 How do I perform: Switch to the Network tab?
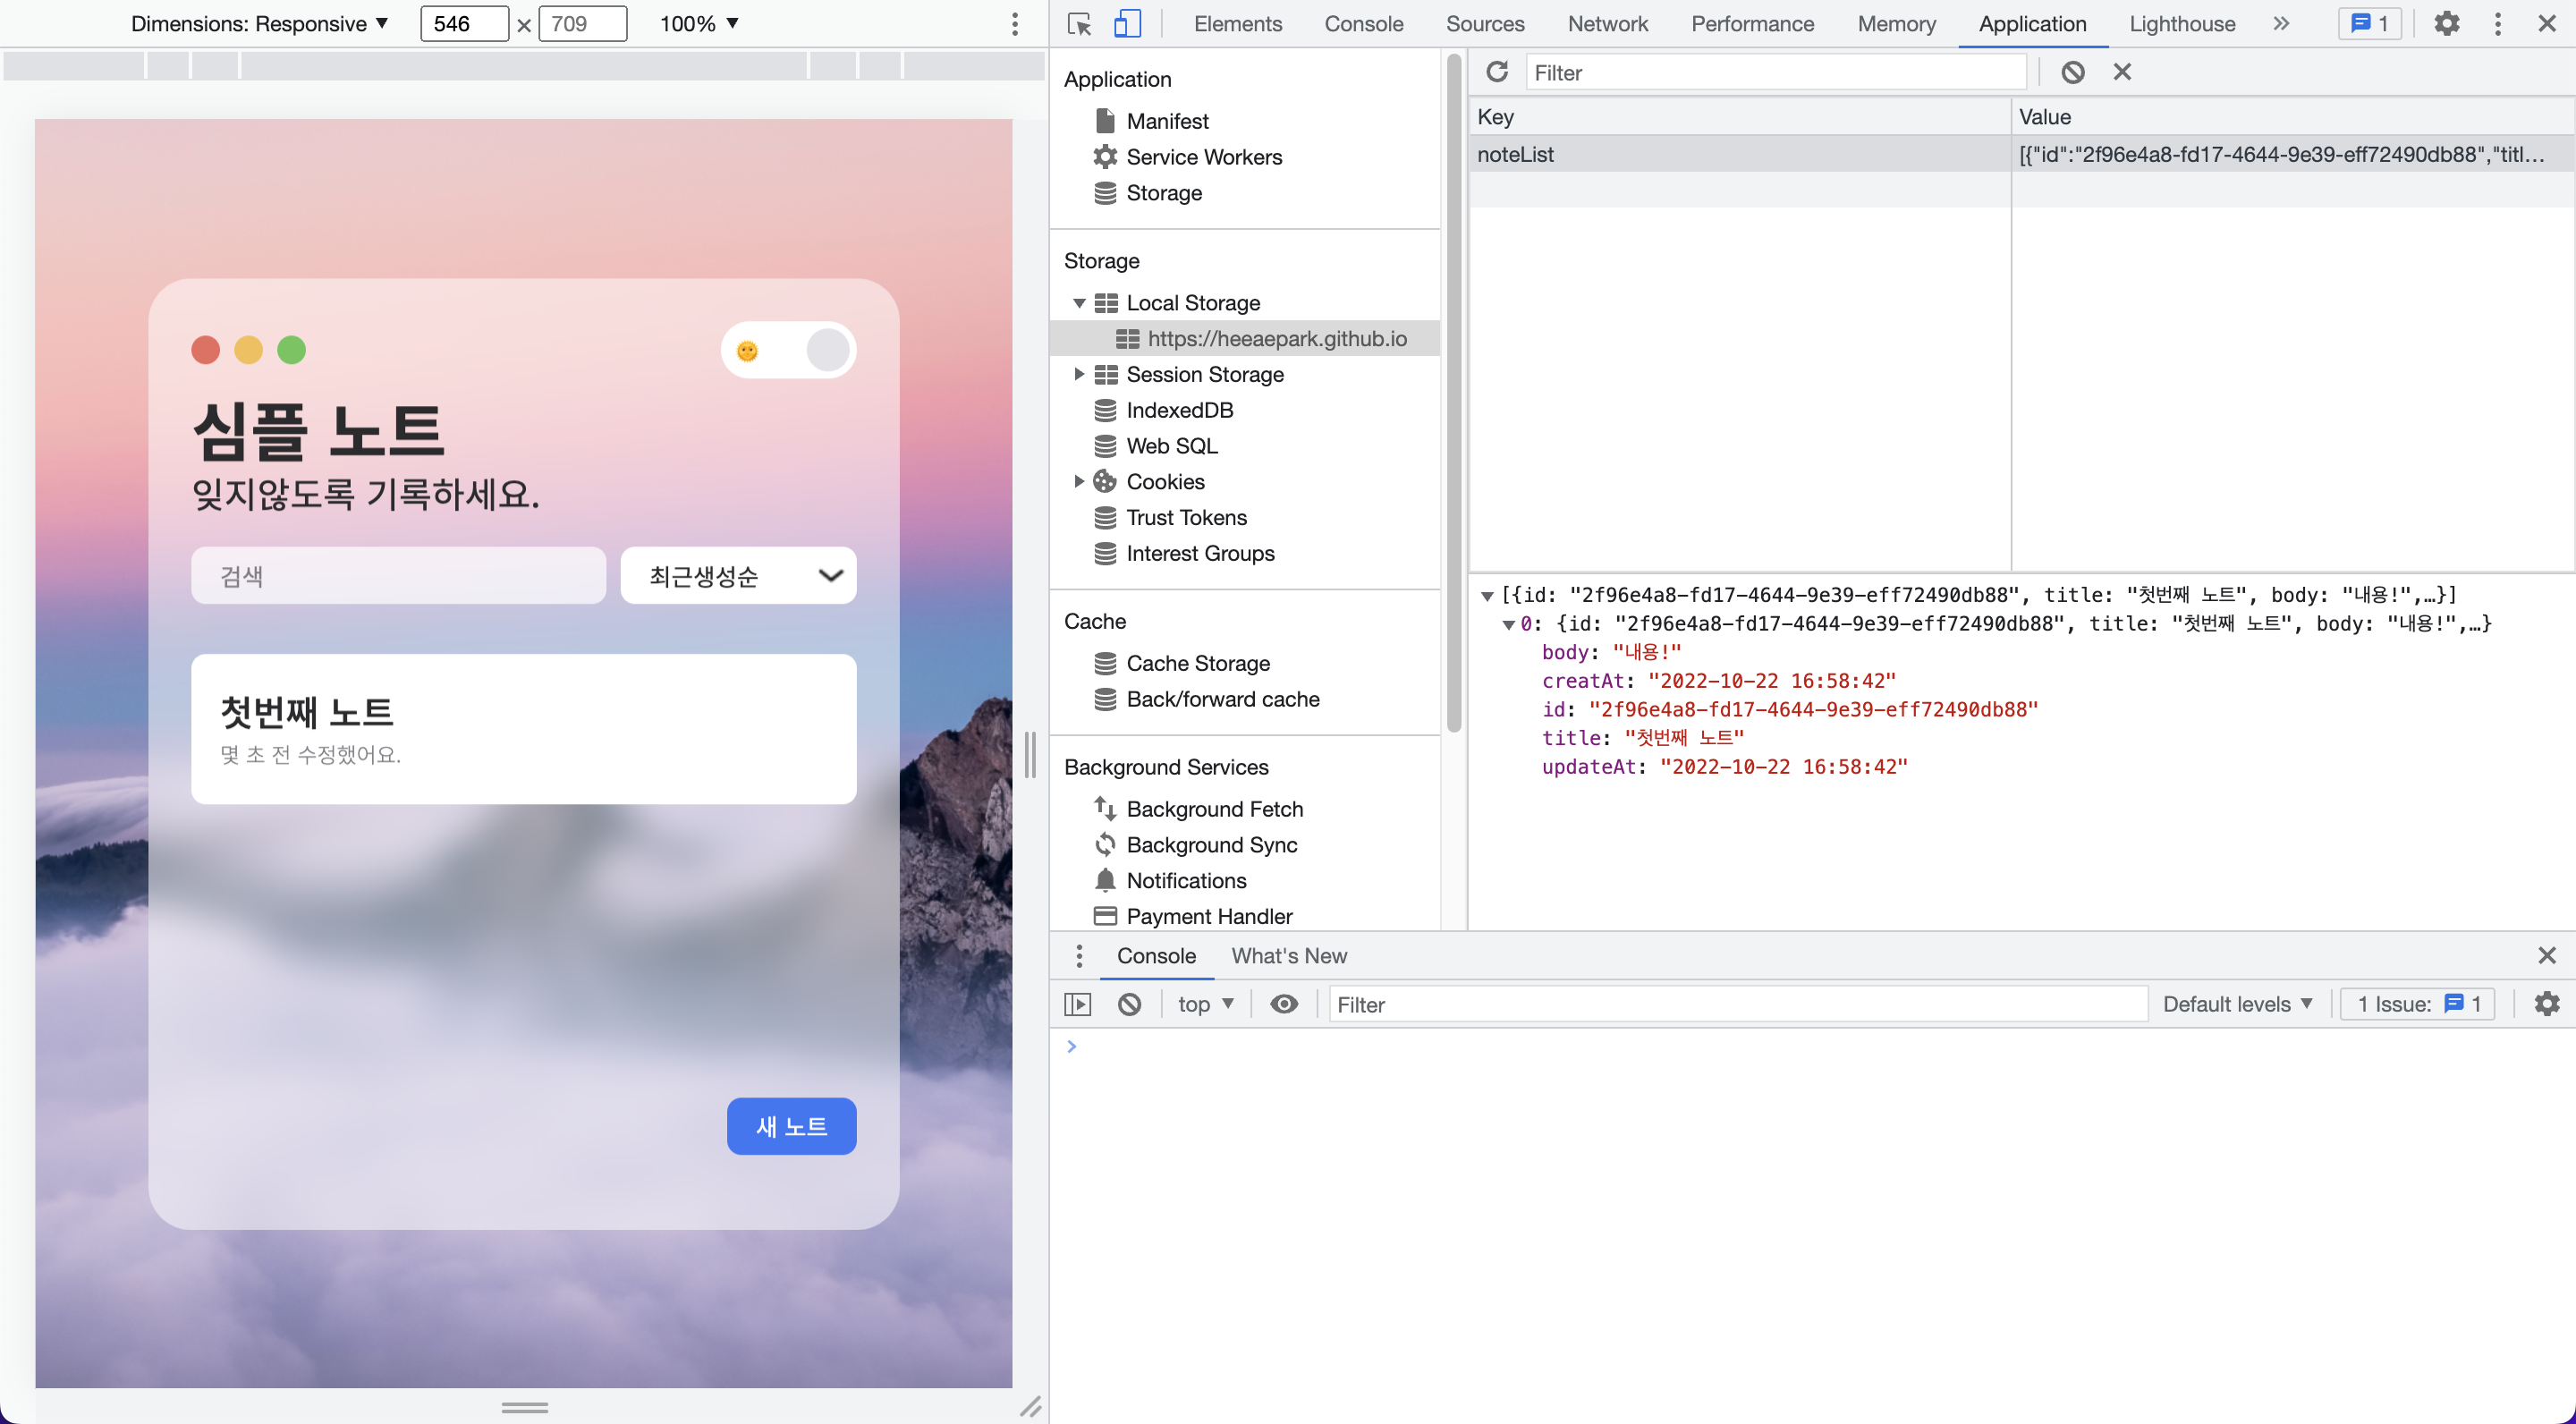point(1607,24)
